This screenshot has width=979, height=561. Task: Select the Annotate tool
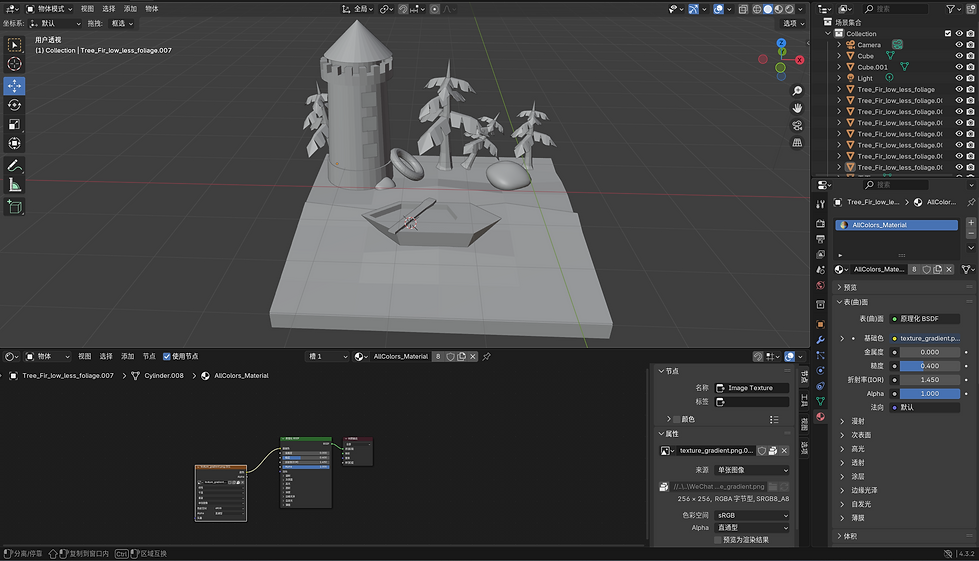click(14, 166)
